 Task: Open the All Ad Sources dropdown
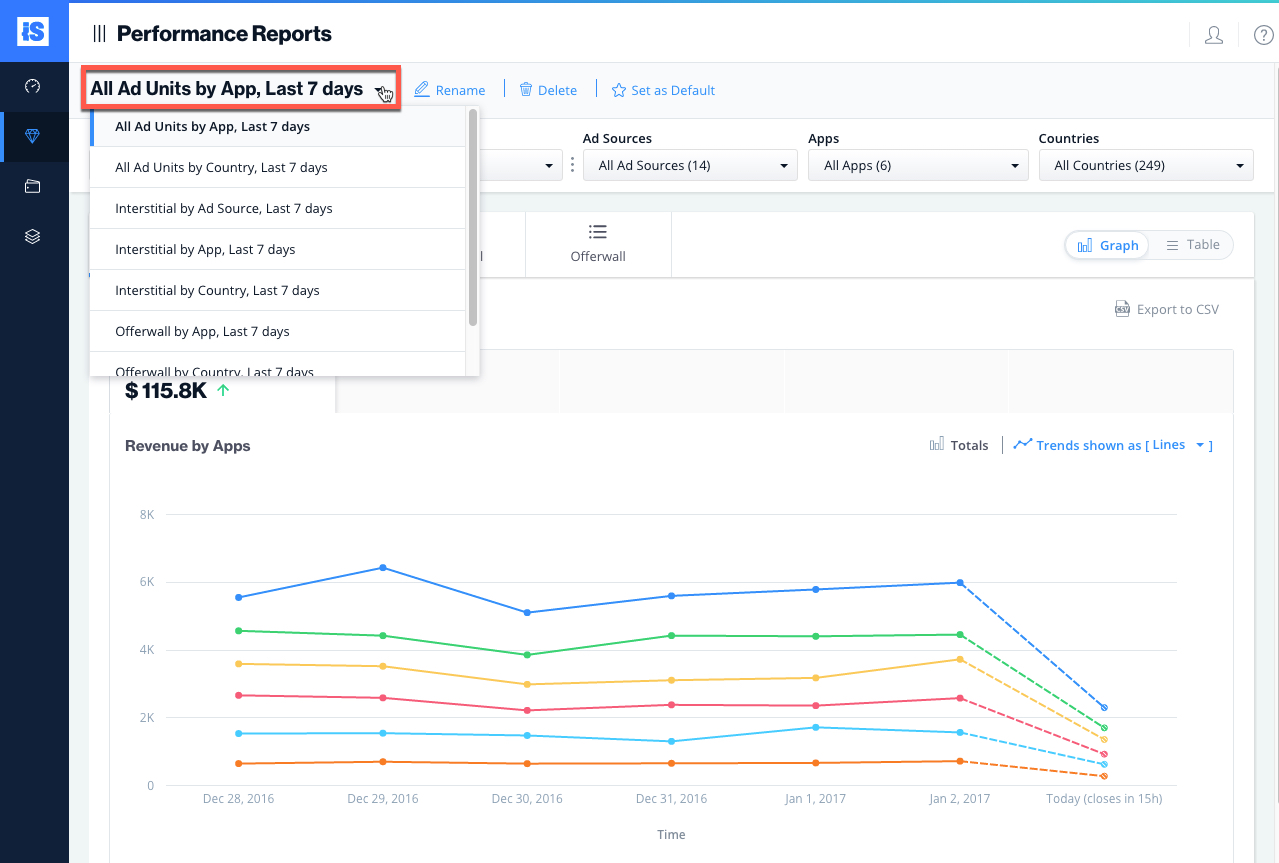pyautogui.click(x=690, y=165)
